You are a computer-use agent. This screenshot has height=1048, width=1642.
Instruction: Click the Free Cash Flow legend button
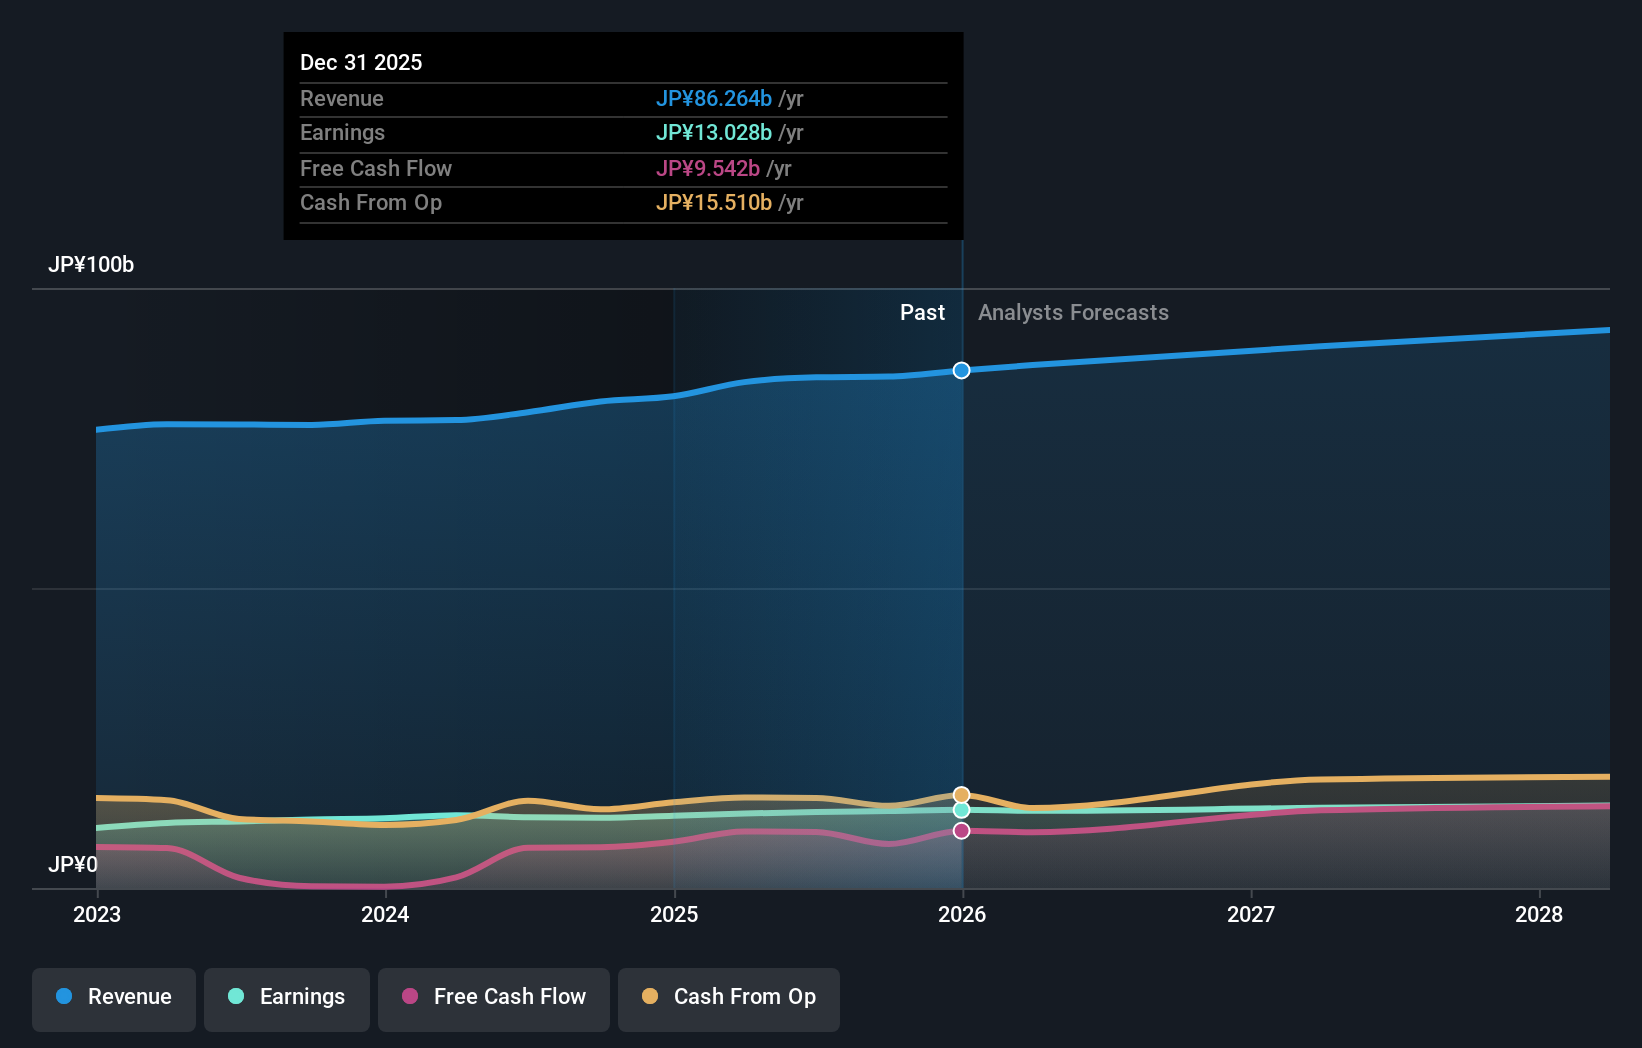[x=493, y=997]
